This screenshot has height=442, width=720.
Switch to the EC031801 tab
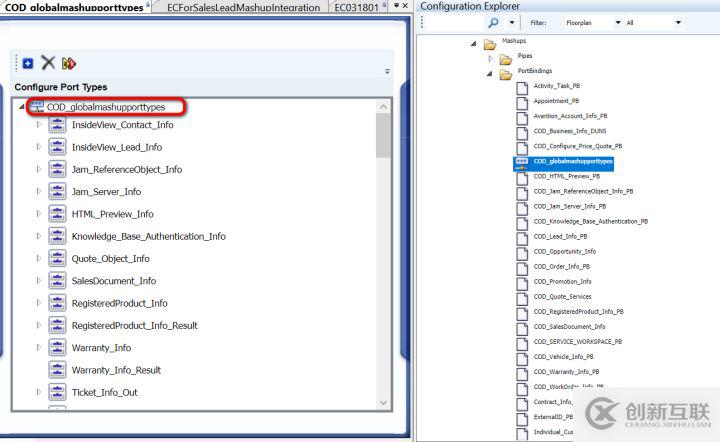pyautogui.click(x=356, y=7)
